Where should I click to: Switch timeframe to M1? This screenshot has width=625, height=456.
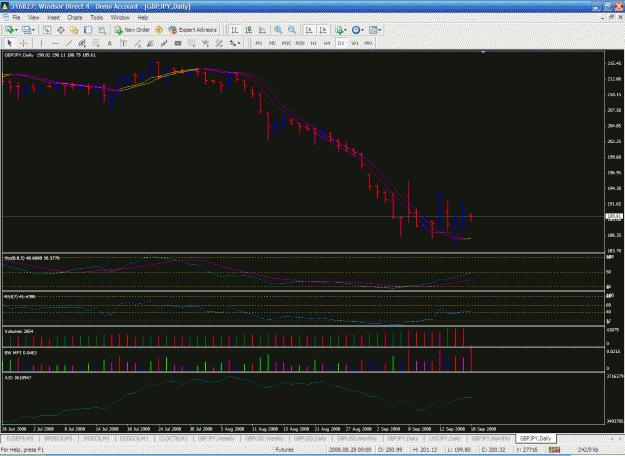(x=259, y=43)
